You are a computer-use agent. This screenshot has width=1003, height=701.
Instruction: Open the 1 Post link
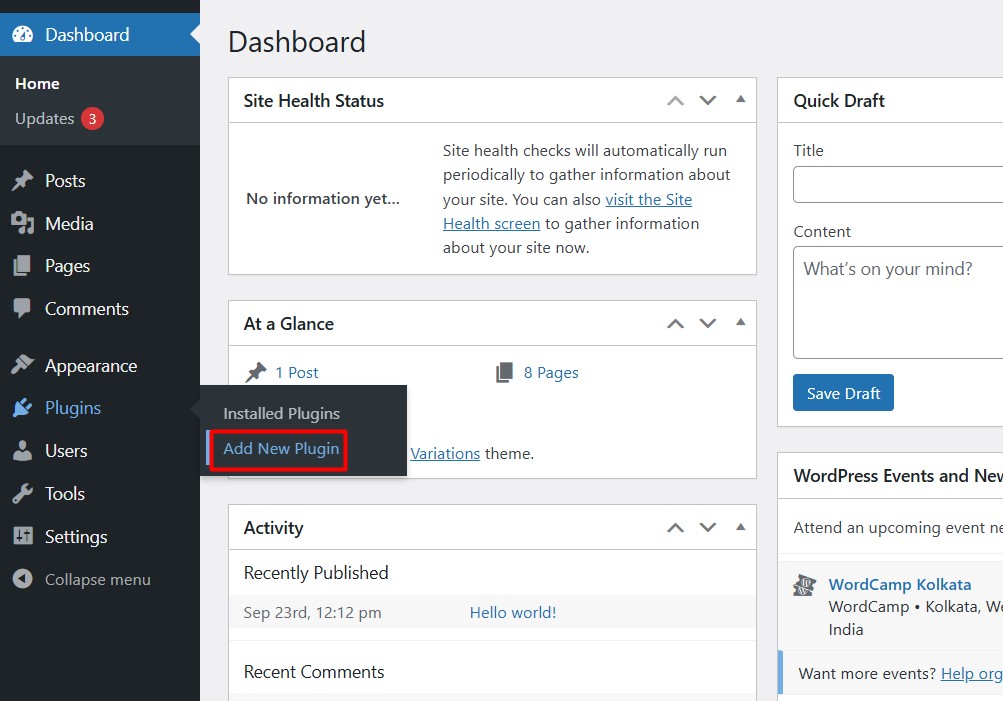tap(297, 372)
